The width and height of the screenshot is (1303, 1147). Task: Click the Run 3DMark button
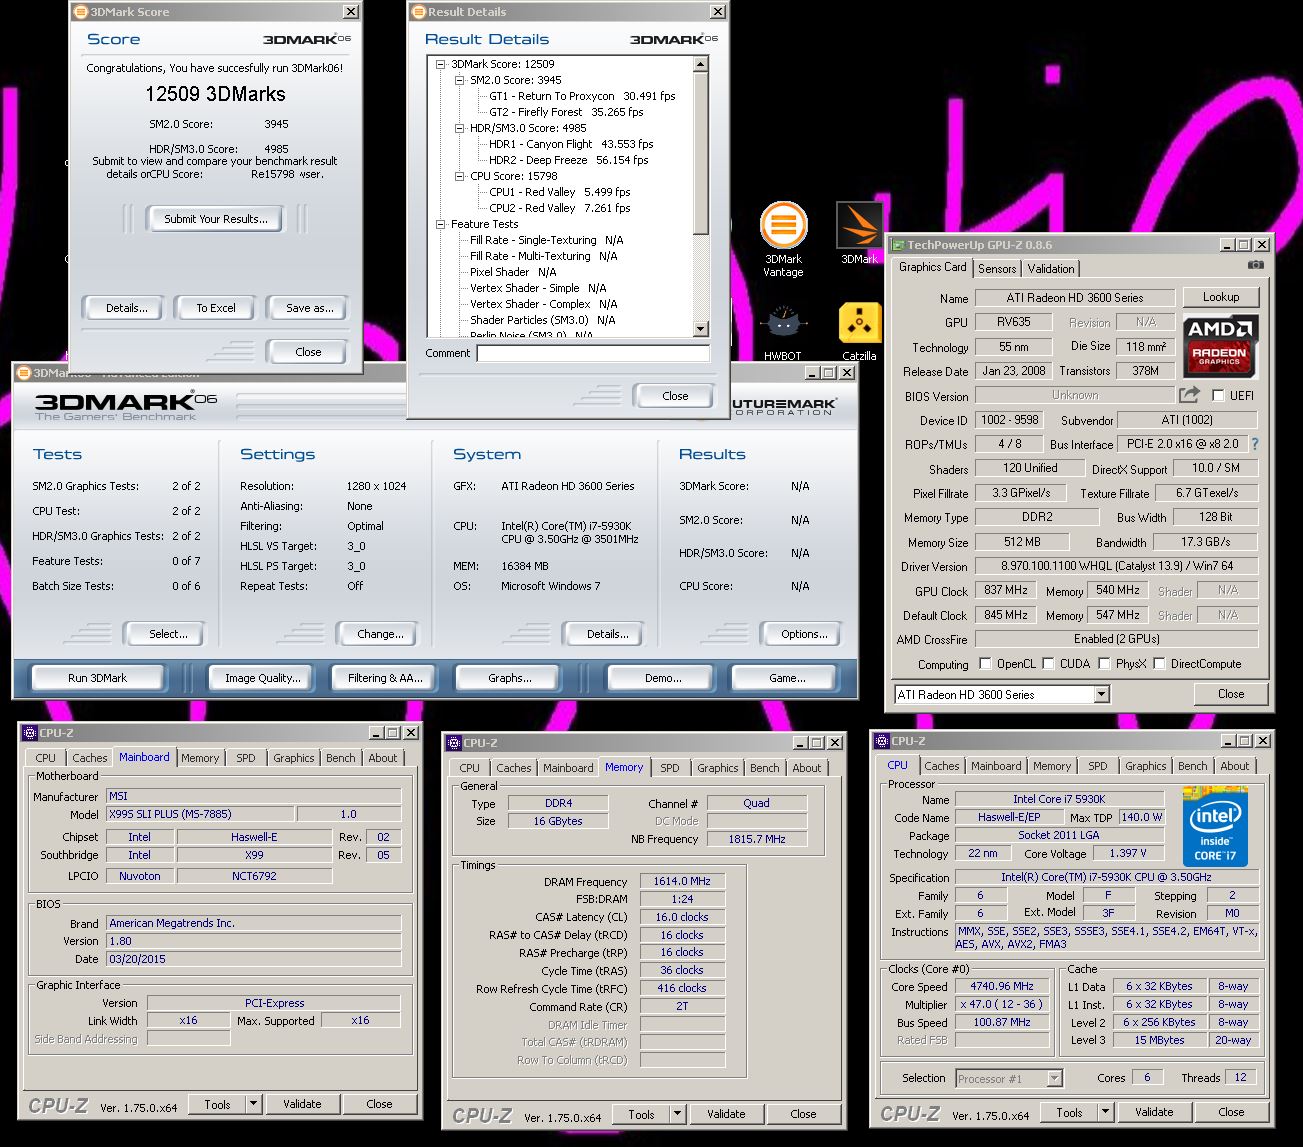coord(98,678)
